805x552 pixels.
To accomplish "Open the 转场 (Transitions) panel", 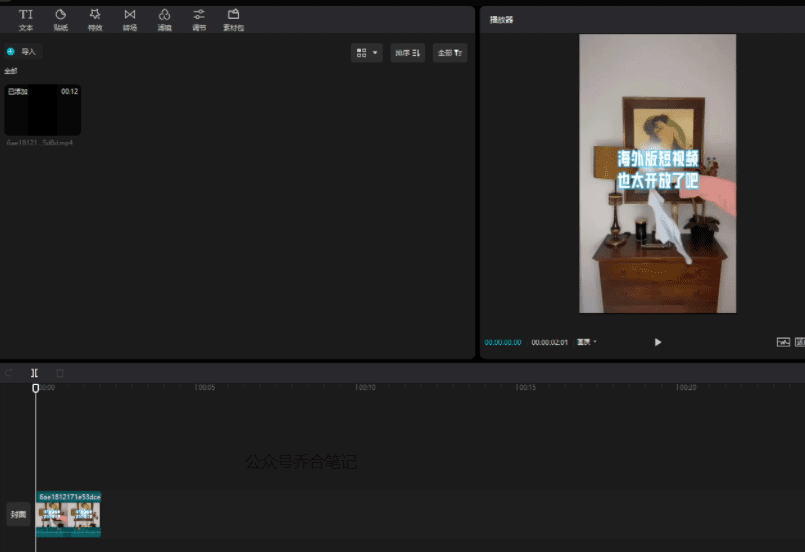I will point(130,19).
